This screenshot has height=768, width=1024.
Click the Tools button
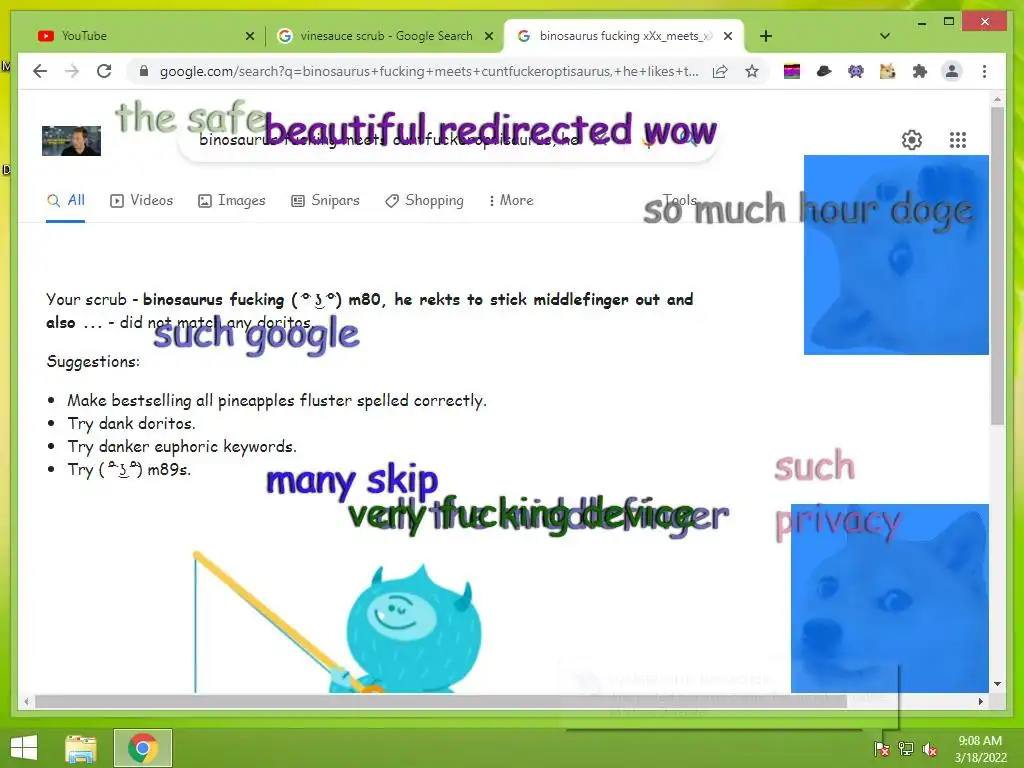[680, 200]
